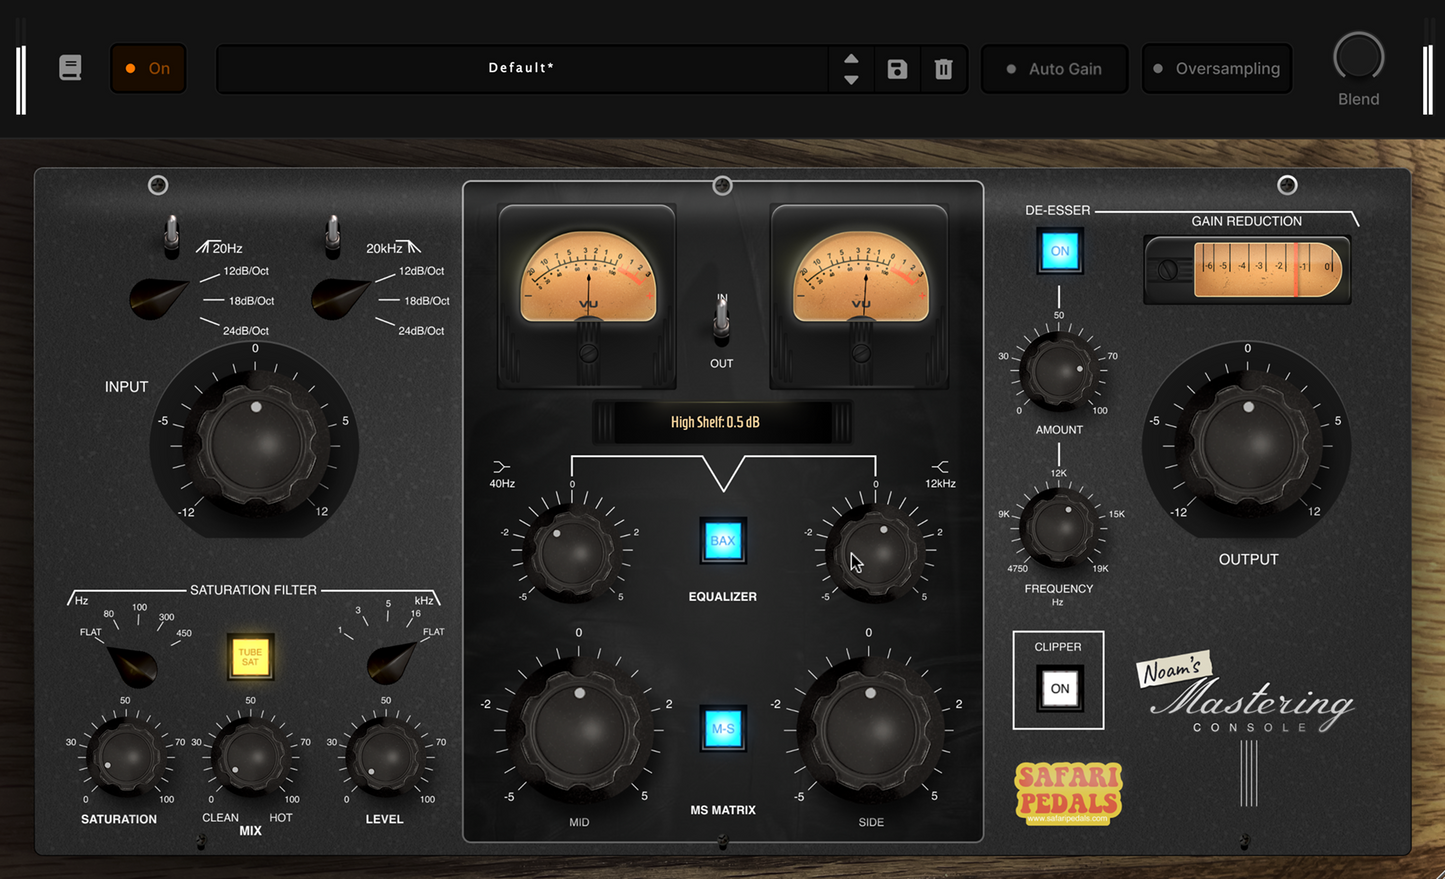Flick the 20Hz high-pass filter switch
Viewport: 1445px width, 879px height.
tap(171, 234)
